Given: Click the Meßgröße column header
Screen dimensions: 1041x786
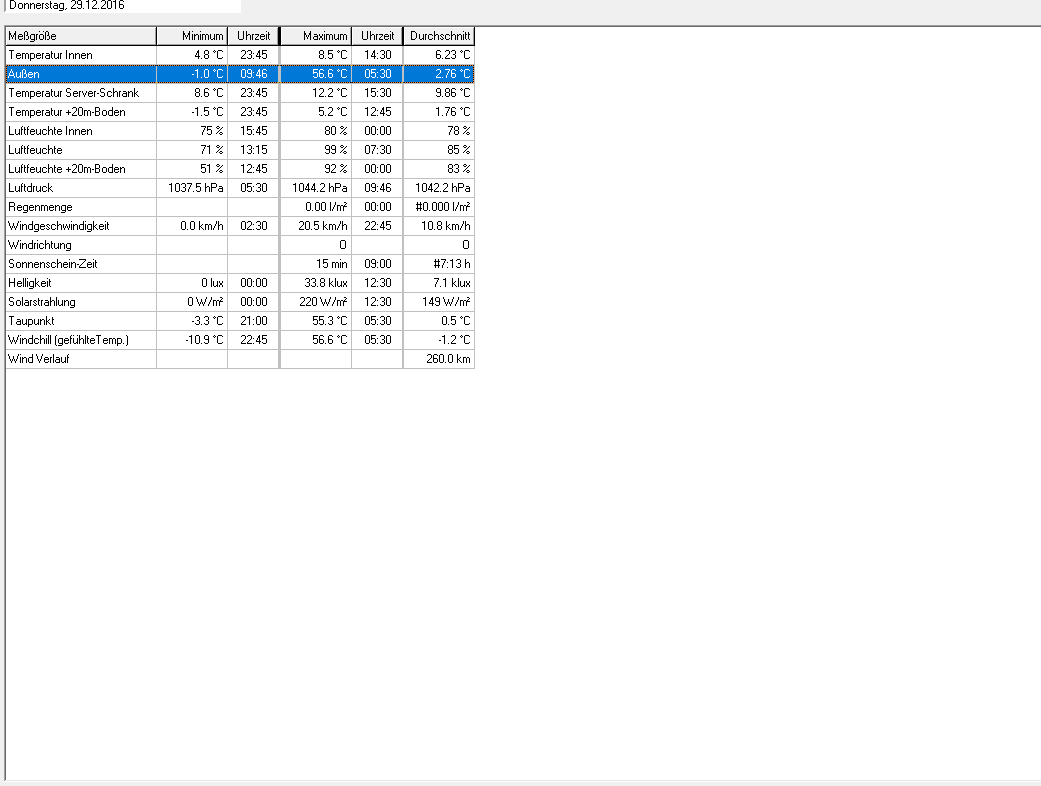Looking at the screenshot, I should (80, 36).
